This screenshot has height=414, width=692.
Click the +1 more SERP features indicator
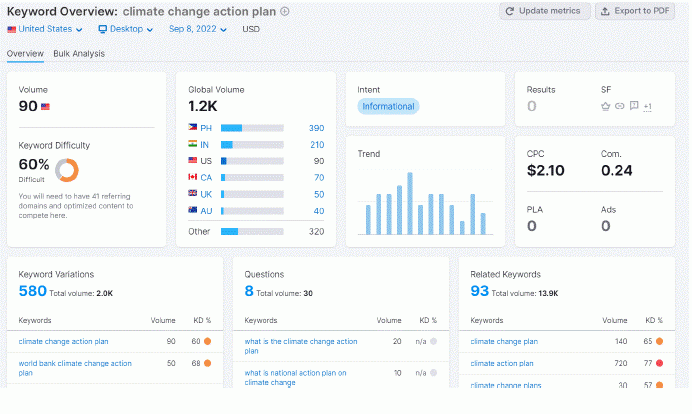(647, 107)
